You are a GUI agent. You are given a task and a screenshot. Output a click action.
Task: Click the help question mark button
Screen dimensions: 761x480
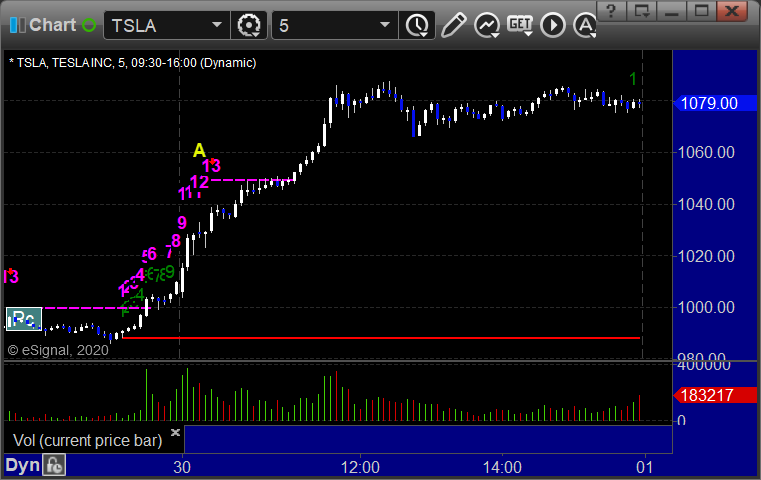[x=611, y=11]
